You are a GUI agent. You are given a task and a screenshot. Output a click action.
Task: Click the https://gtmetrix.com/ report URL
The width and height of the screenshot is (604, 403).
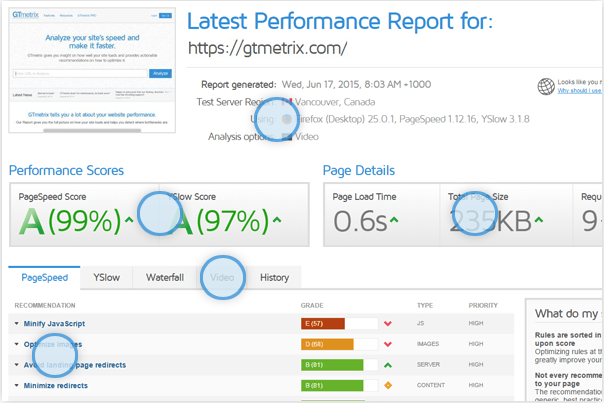[x=267, y=49]
